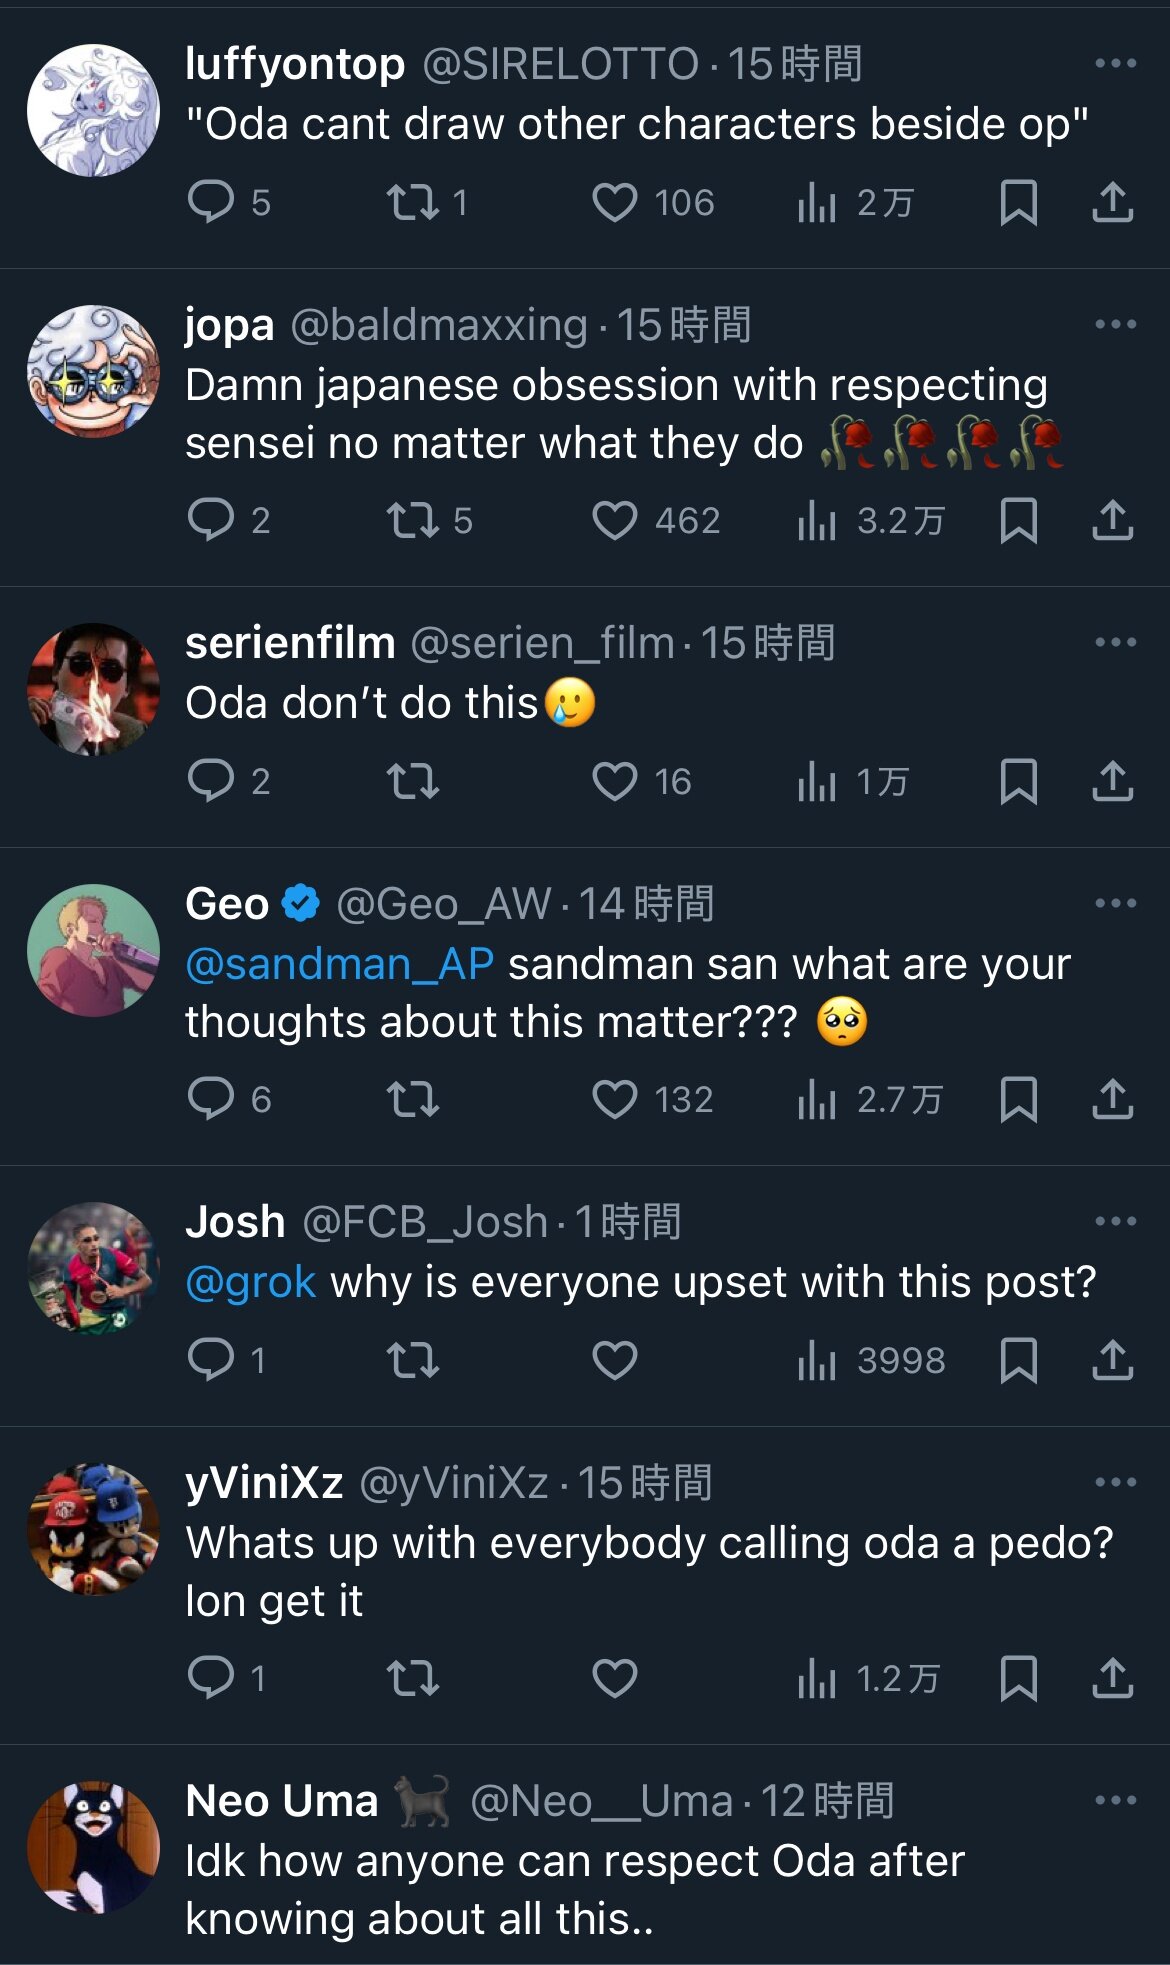Like Josh's tweet asking grok
1170x1965 pixels.
[x=615, y=1359]
